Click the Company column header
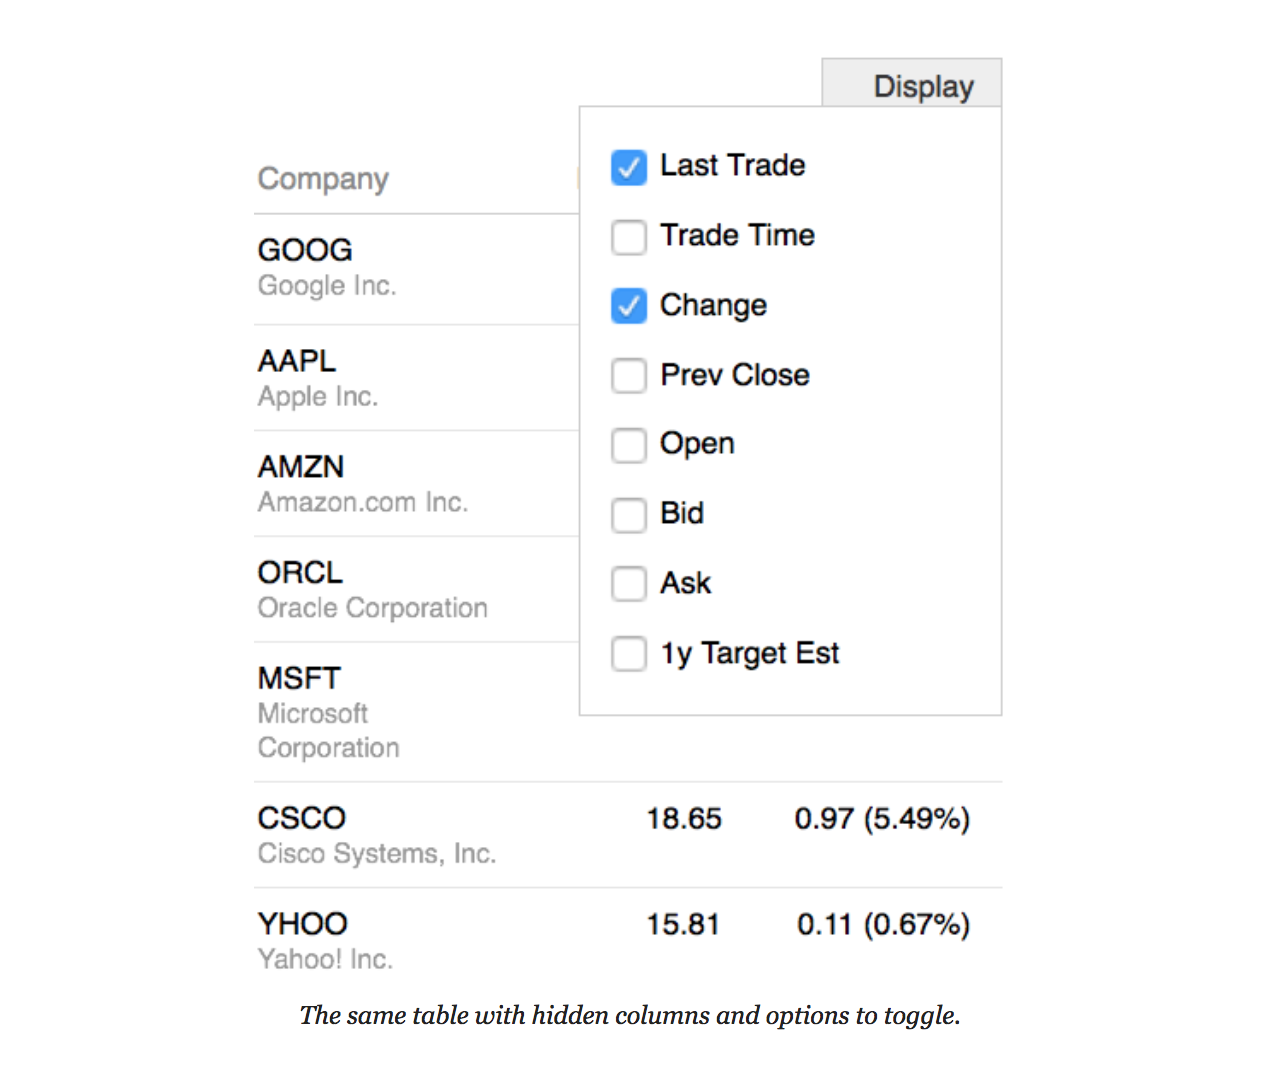The width and height of the screenshot is (1272, 1084). (323, 179)
